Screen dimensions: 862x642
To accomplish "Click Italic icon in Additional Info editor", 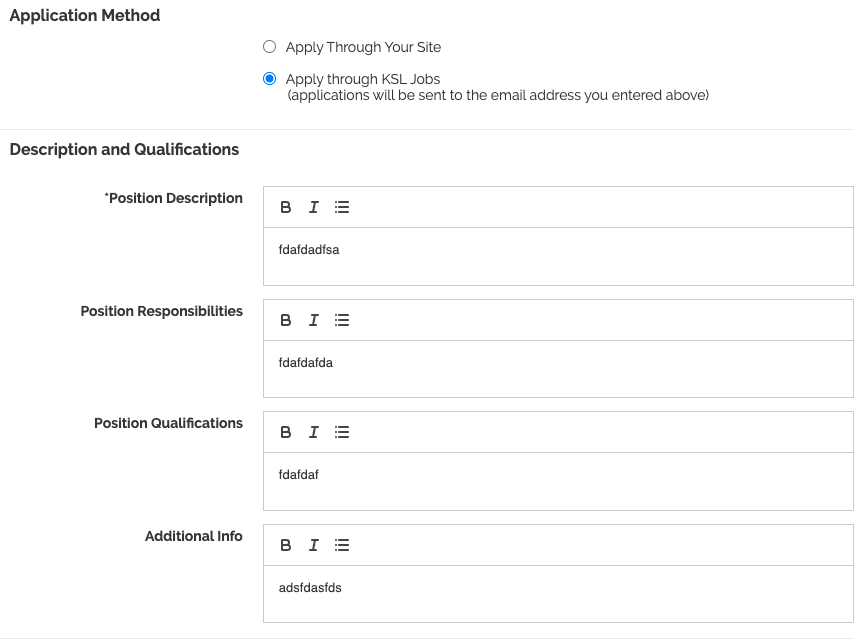I will point(313,545).
